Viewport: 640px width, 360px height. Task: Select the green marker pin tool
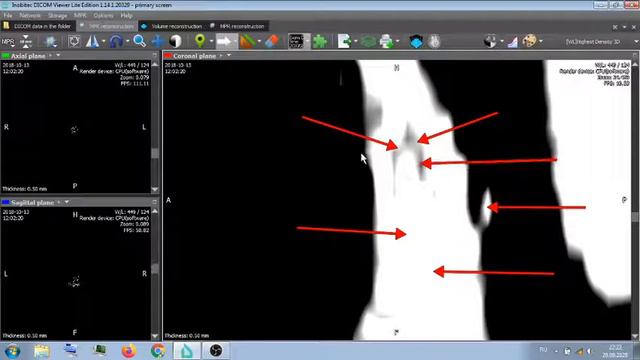pos(200,41)
